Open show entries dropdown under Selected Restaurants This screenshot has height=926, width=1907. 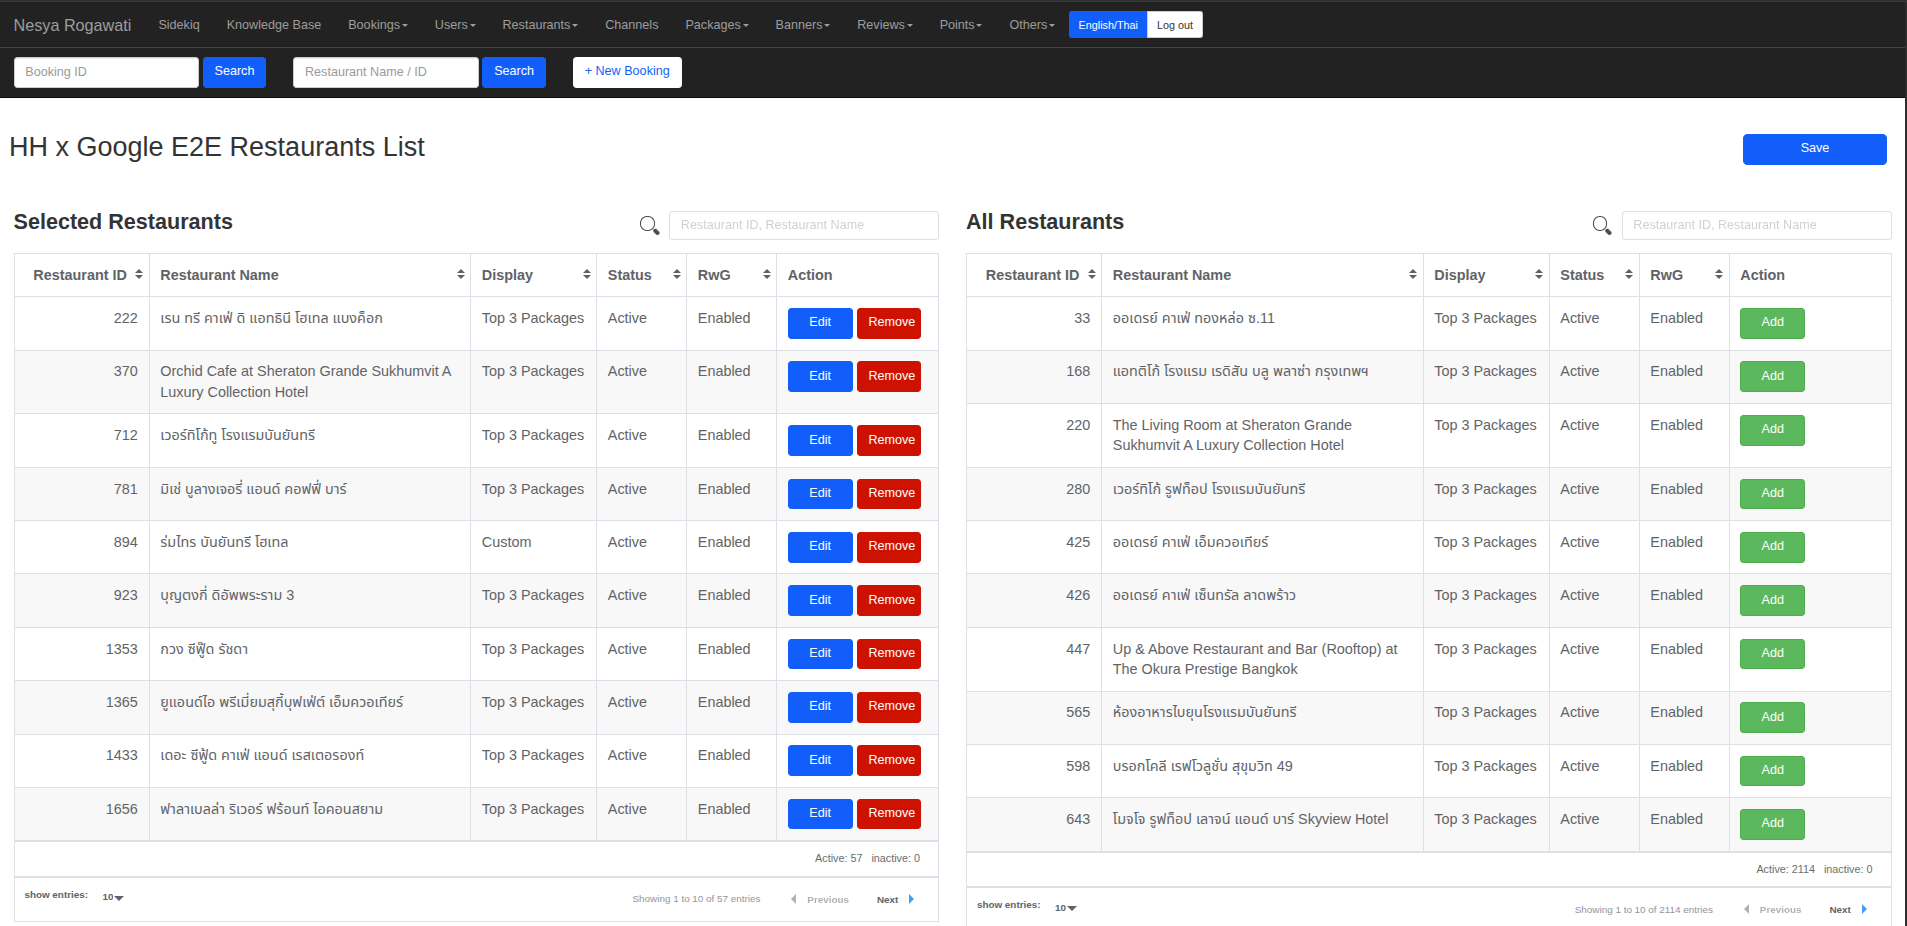click(x=112, y=897)
